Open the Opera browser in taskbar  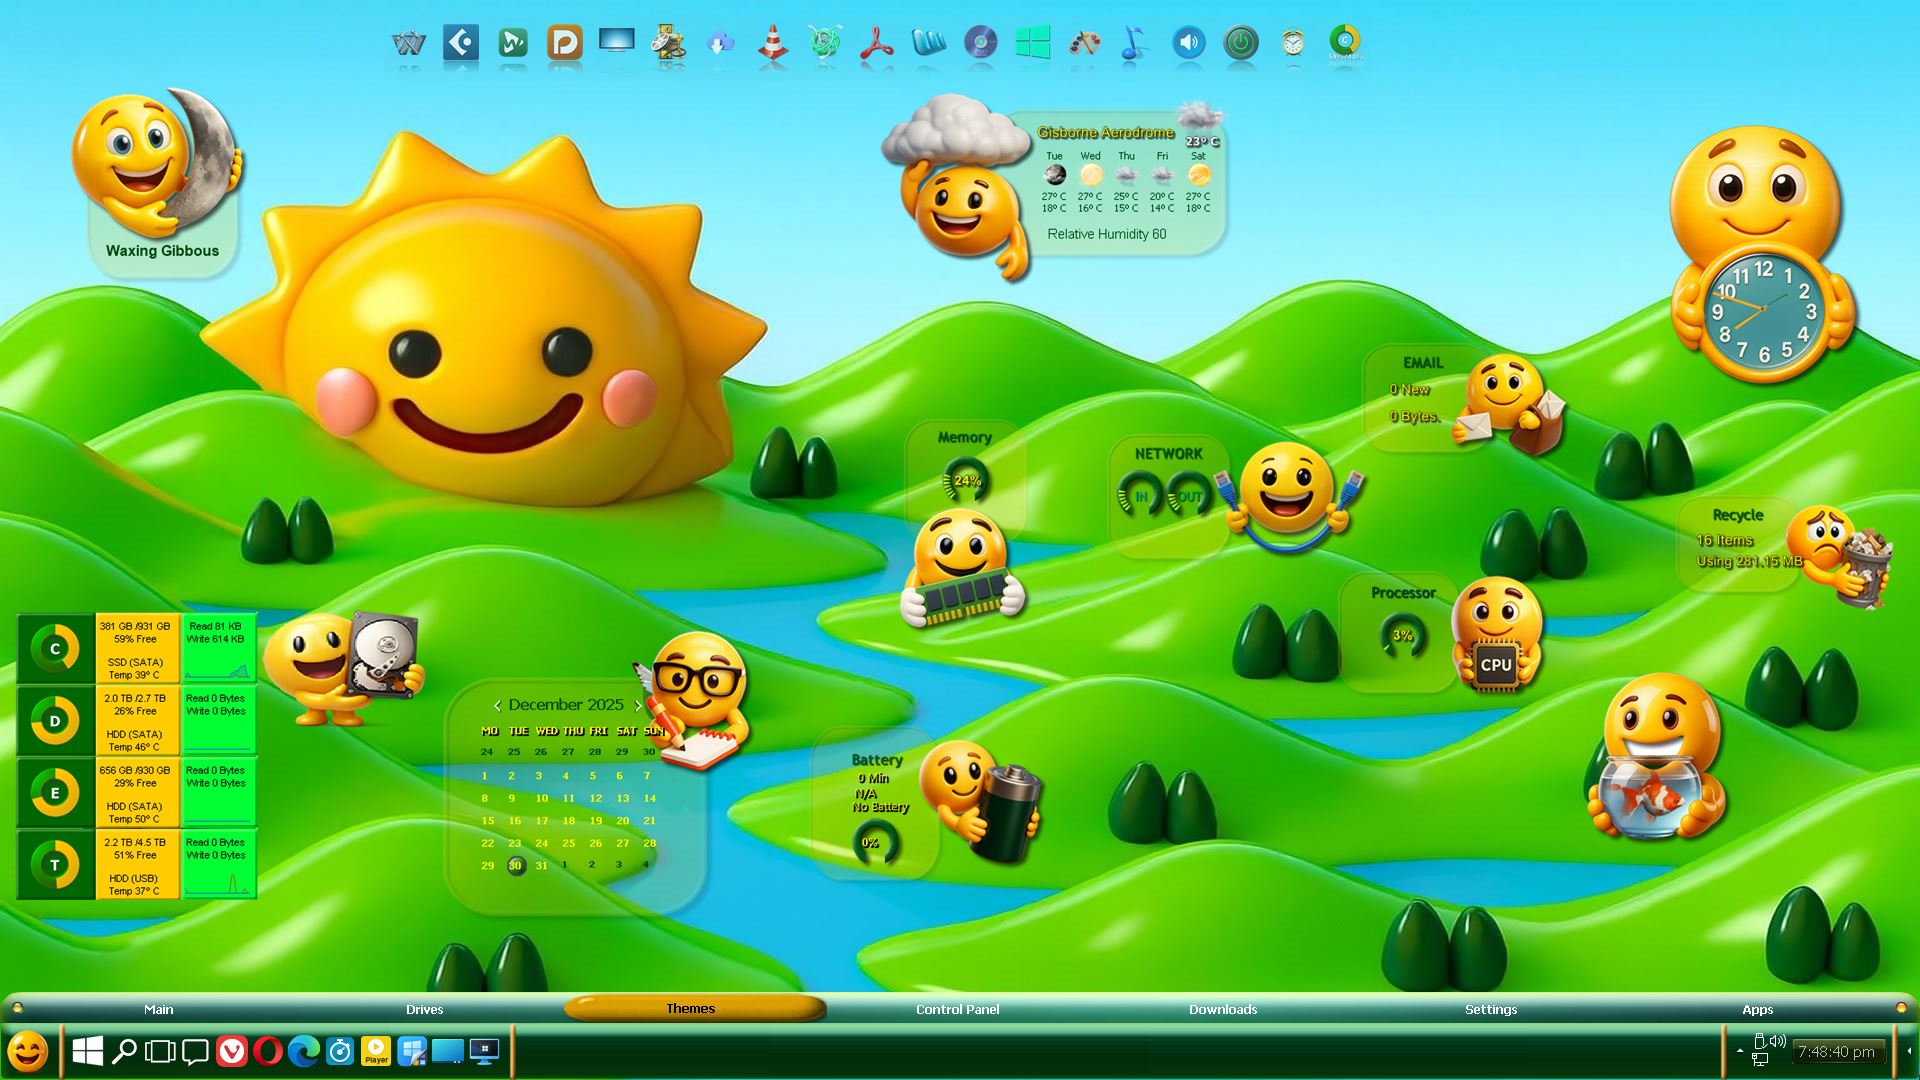[268, 1051]
